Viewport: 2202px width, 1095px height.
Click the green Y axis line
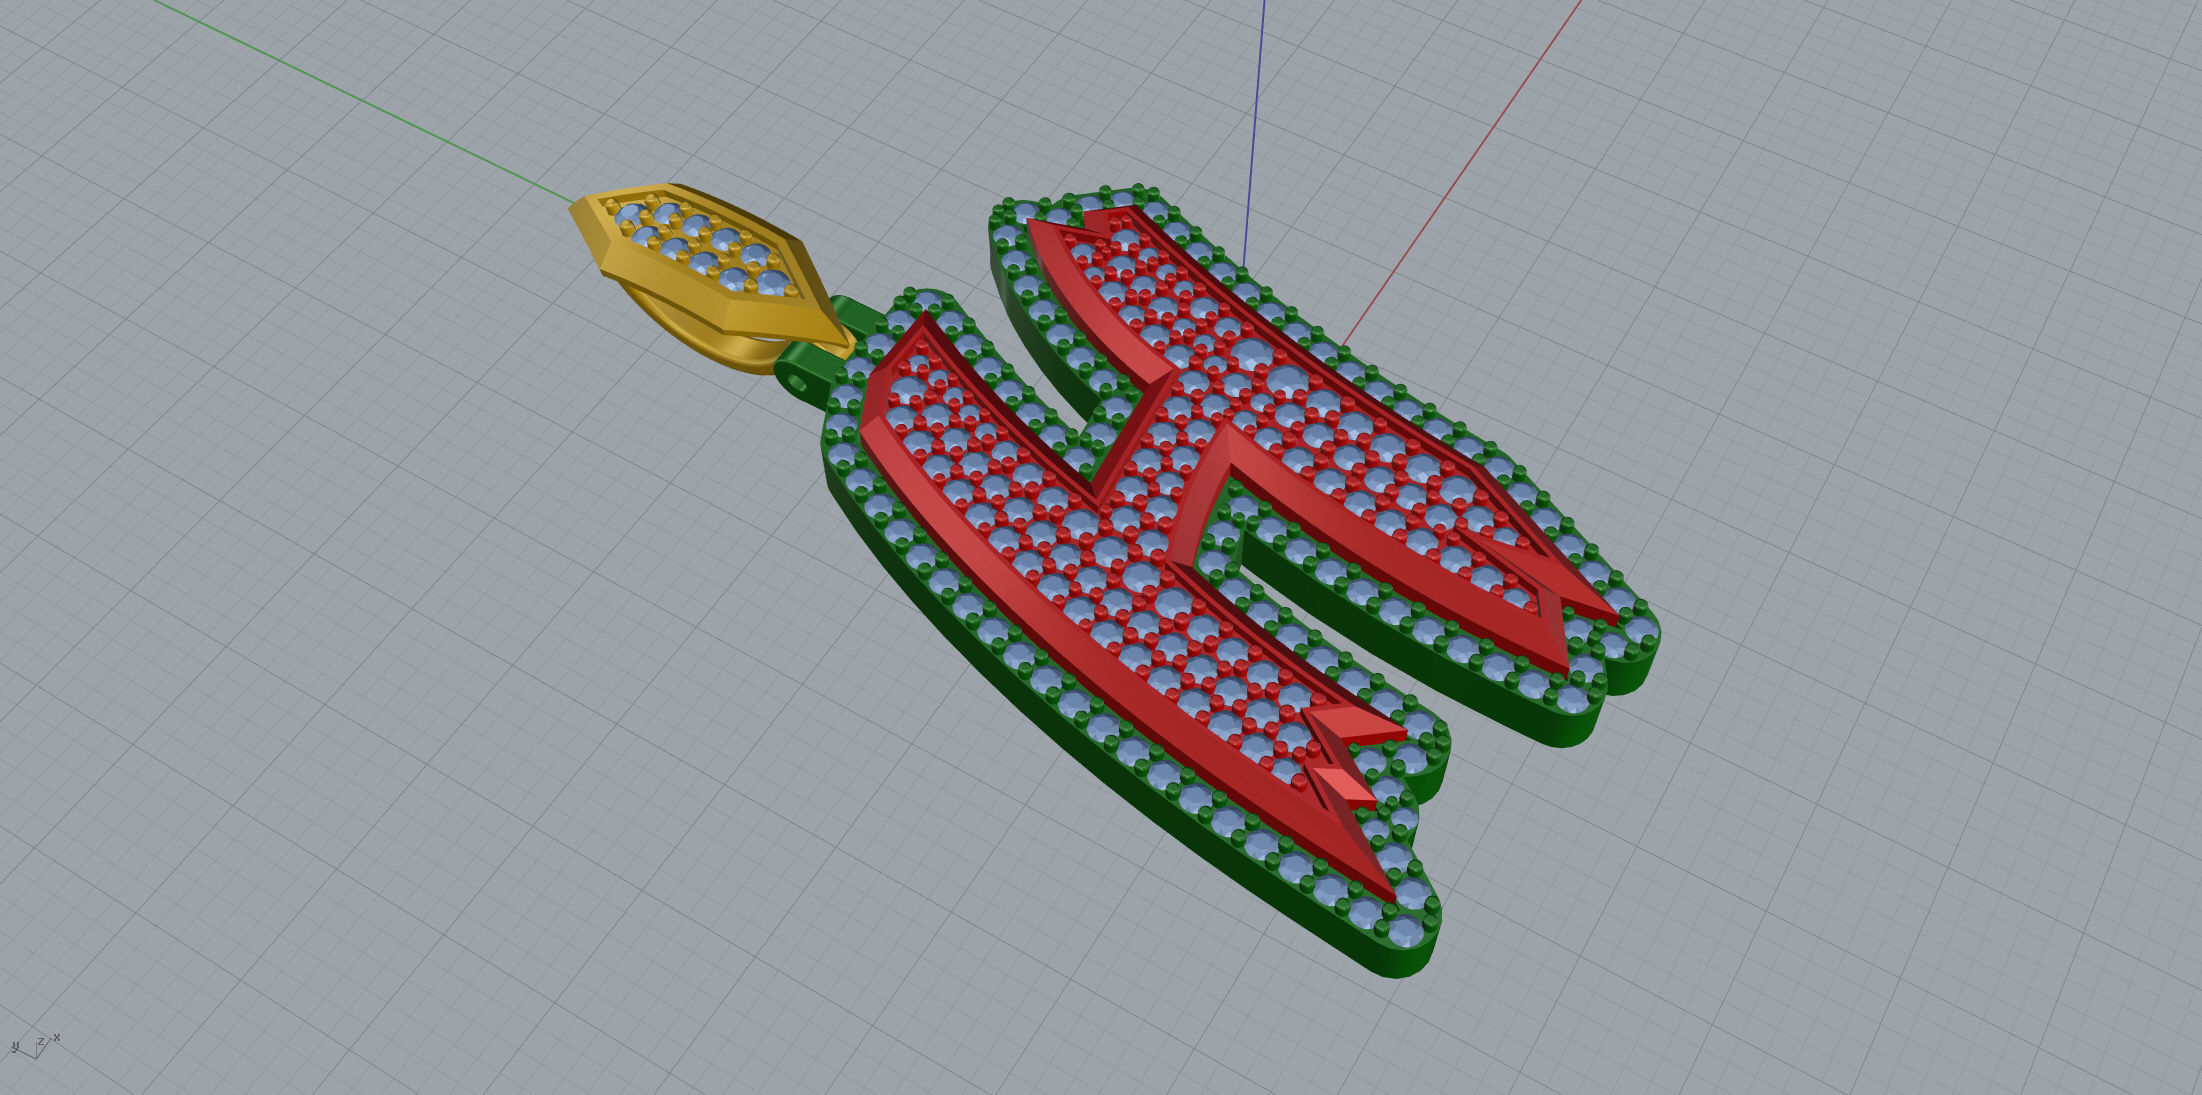pos(365,102)
